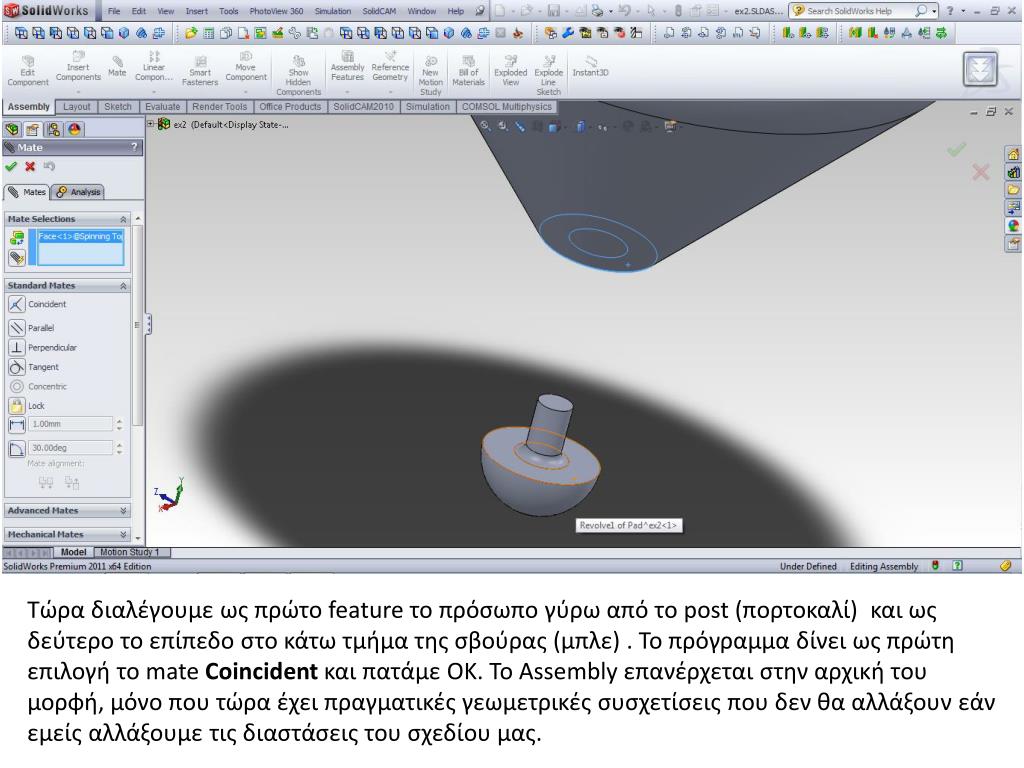
Task: Choose Perpendicular mate type
Action: 16,347
